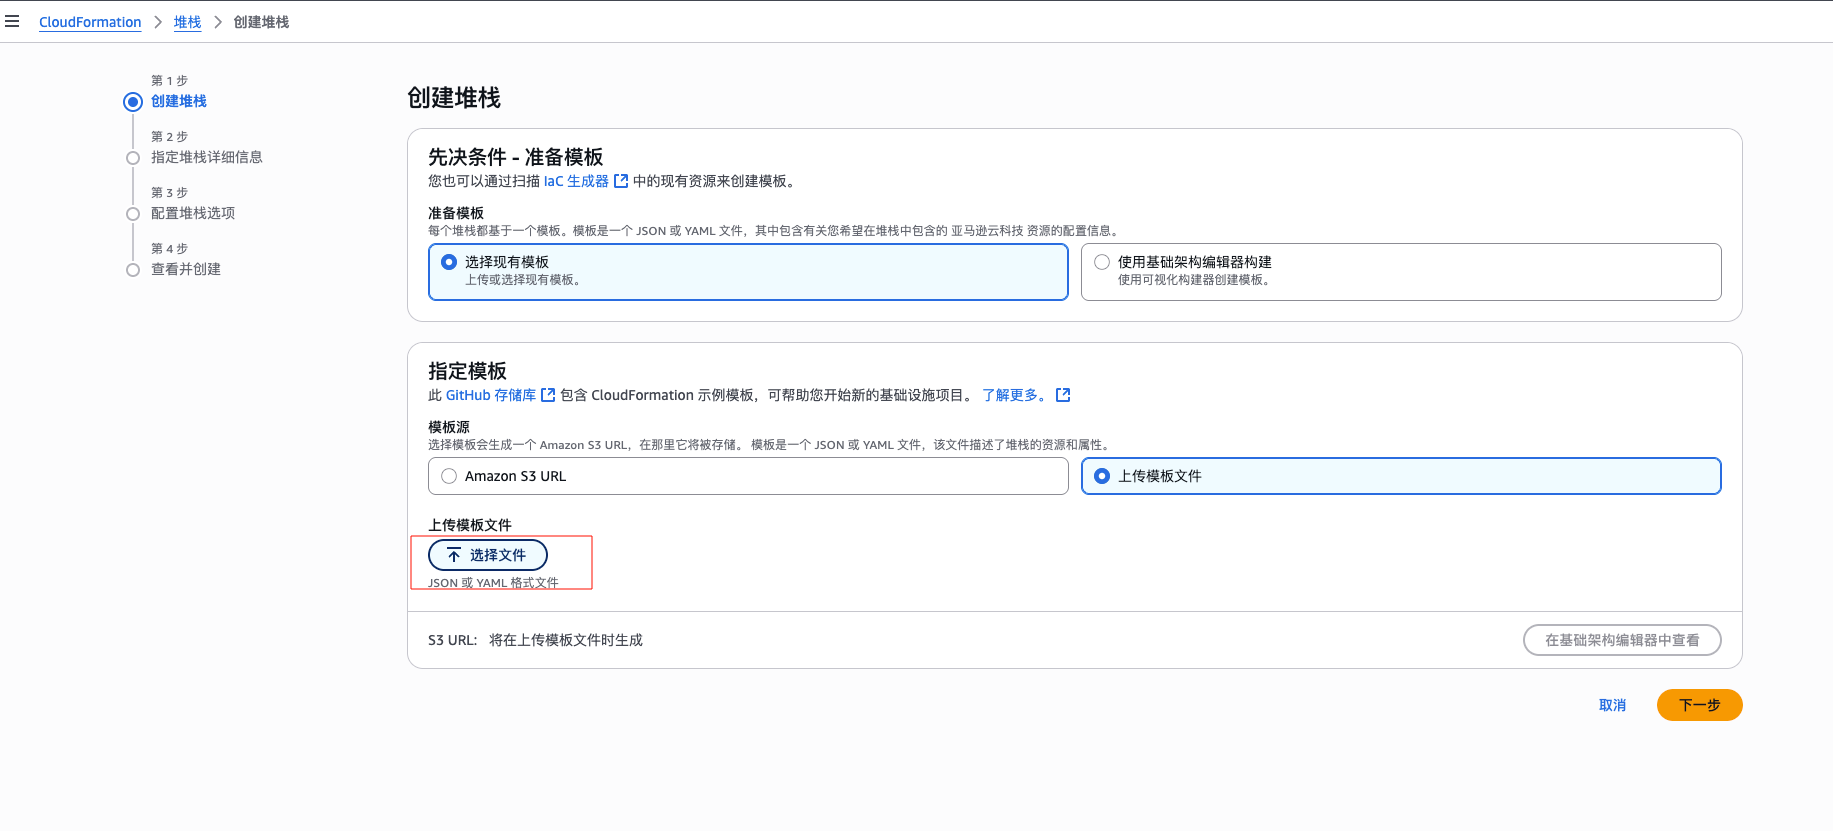Select step 3 配置堆栈选项
The height and width of the screenshot is (831, 1833).
[193, 213]
